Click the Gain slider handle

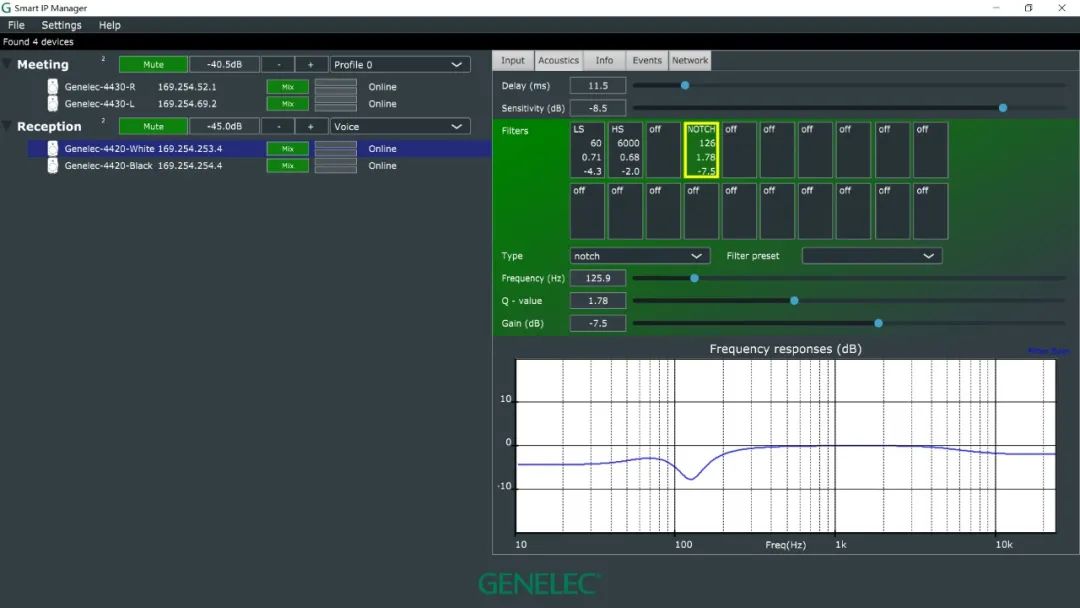(x=878, y=323)
